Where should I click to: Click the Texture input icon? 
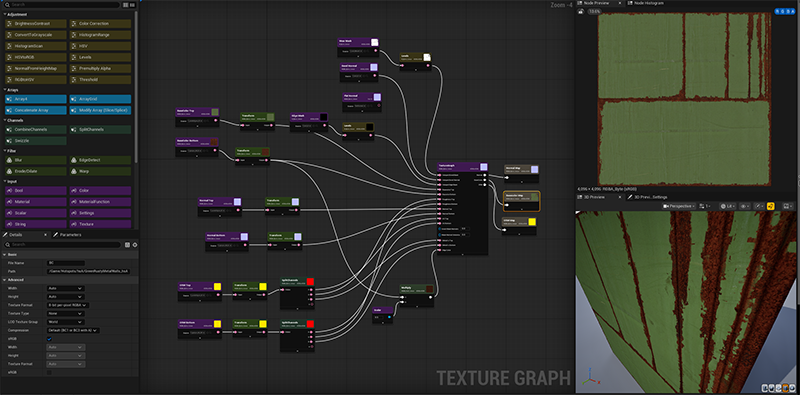[x=74, y=224]
